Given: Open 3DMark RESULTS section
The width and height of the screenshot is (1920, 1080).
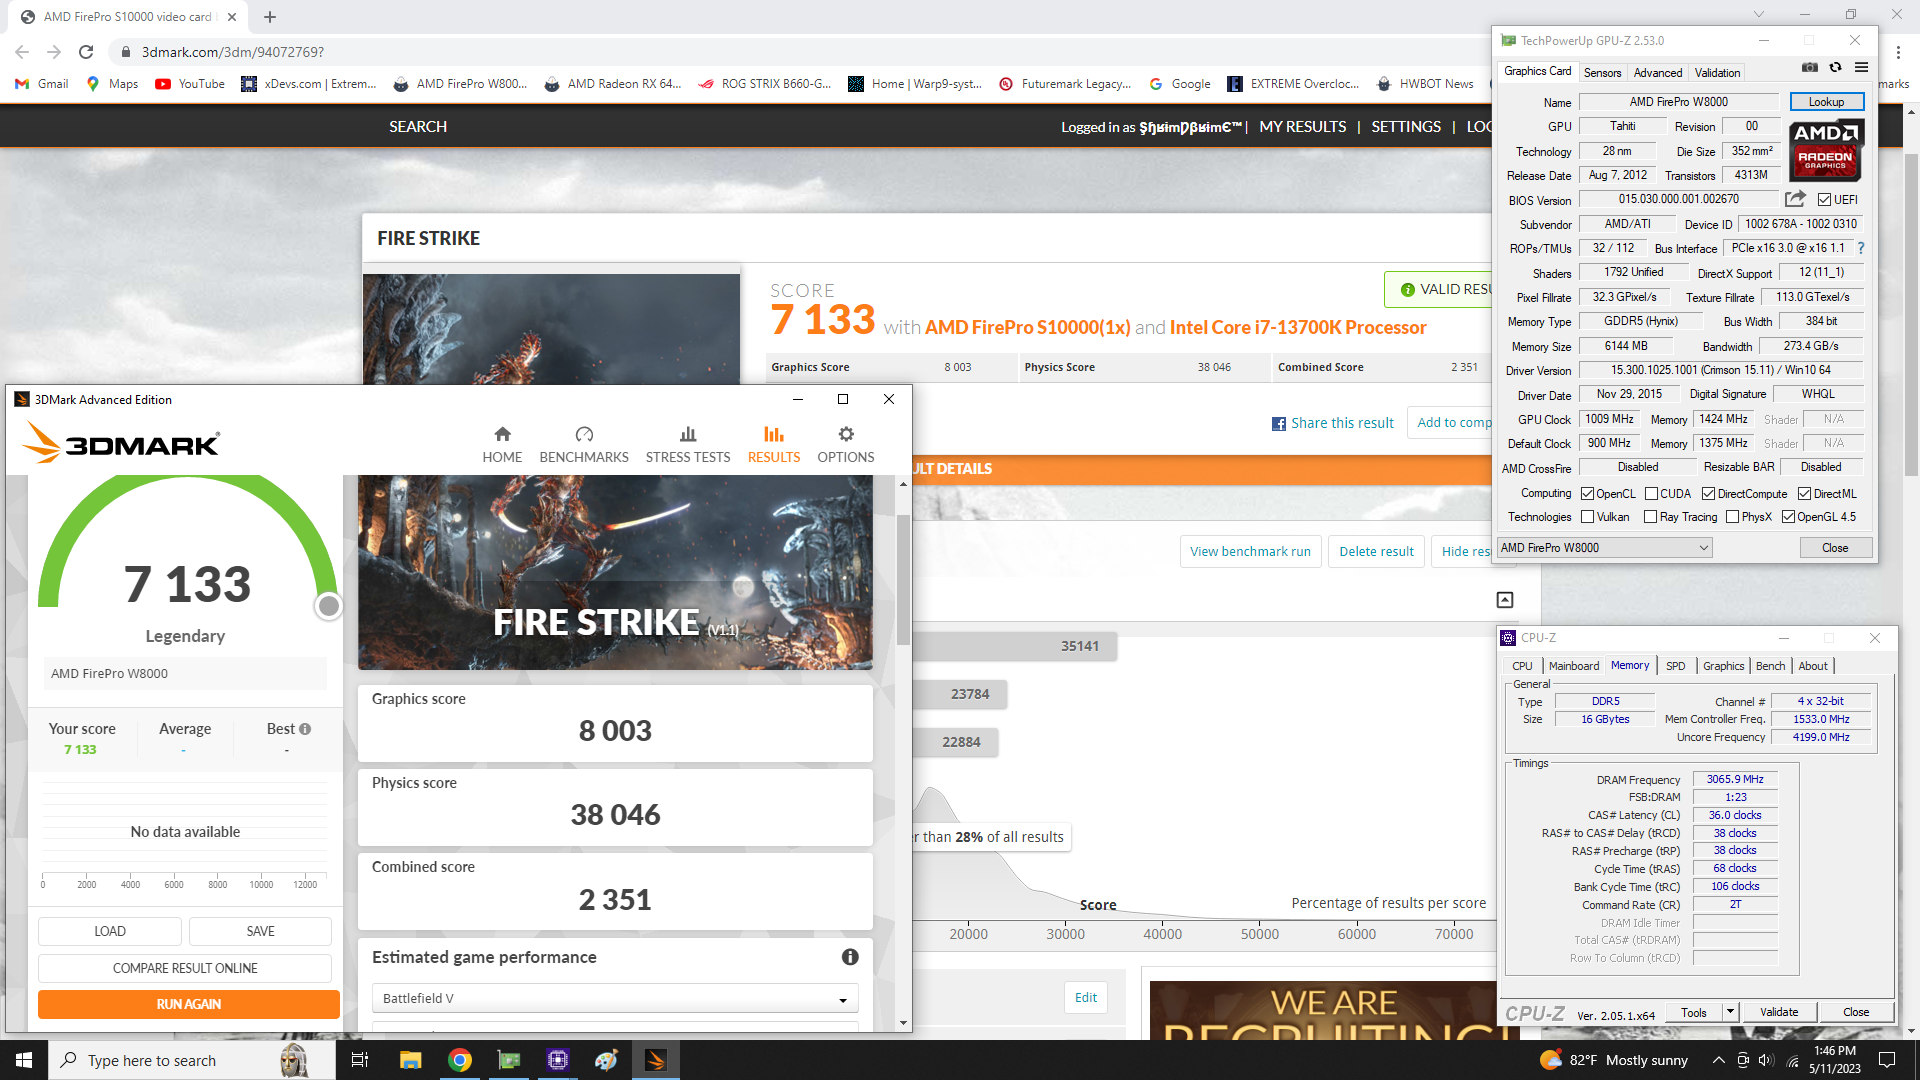Looking at the screenshot, I should click(774, 444).
